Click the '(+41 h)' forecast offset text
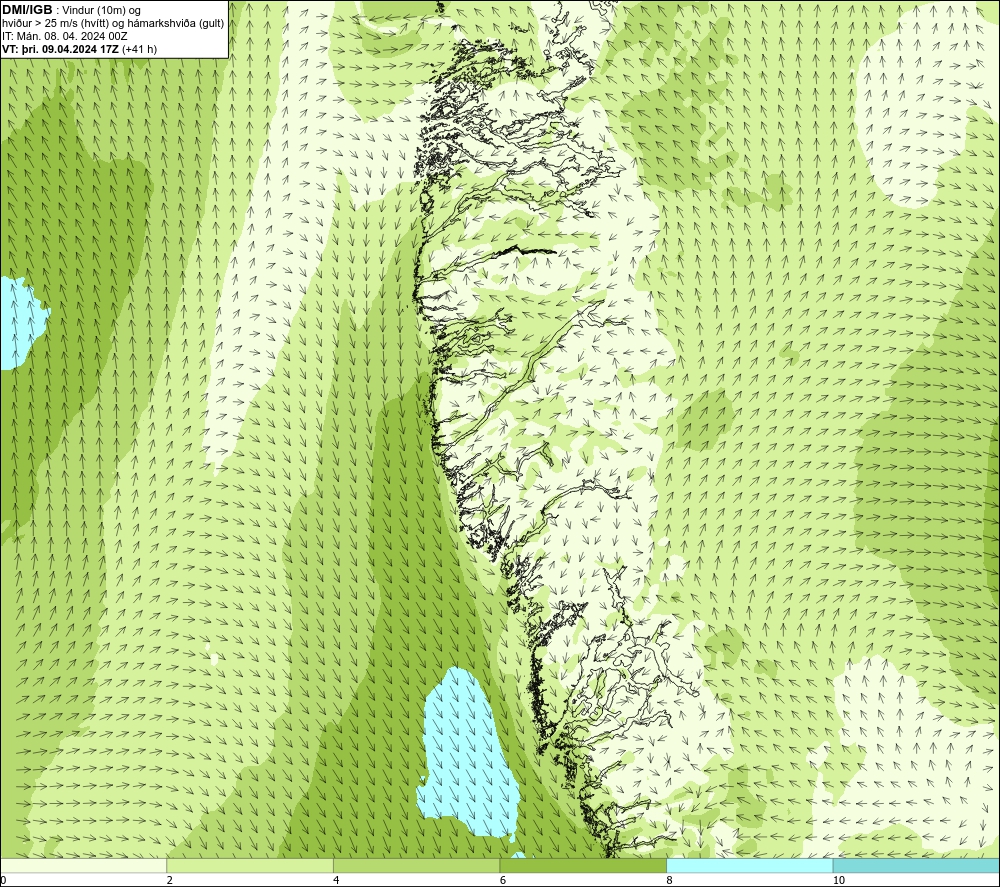 139,49
